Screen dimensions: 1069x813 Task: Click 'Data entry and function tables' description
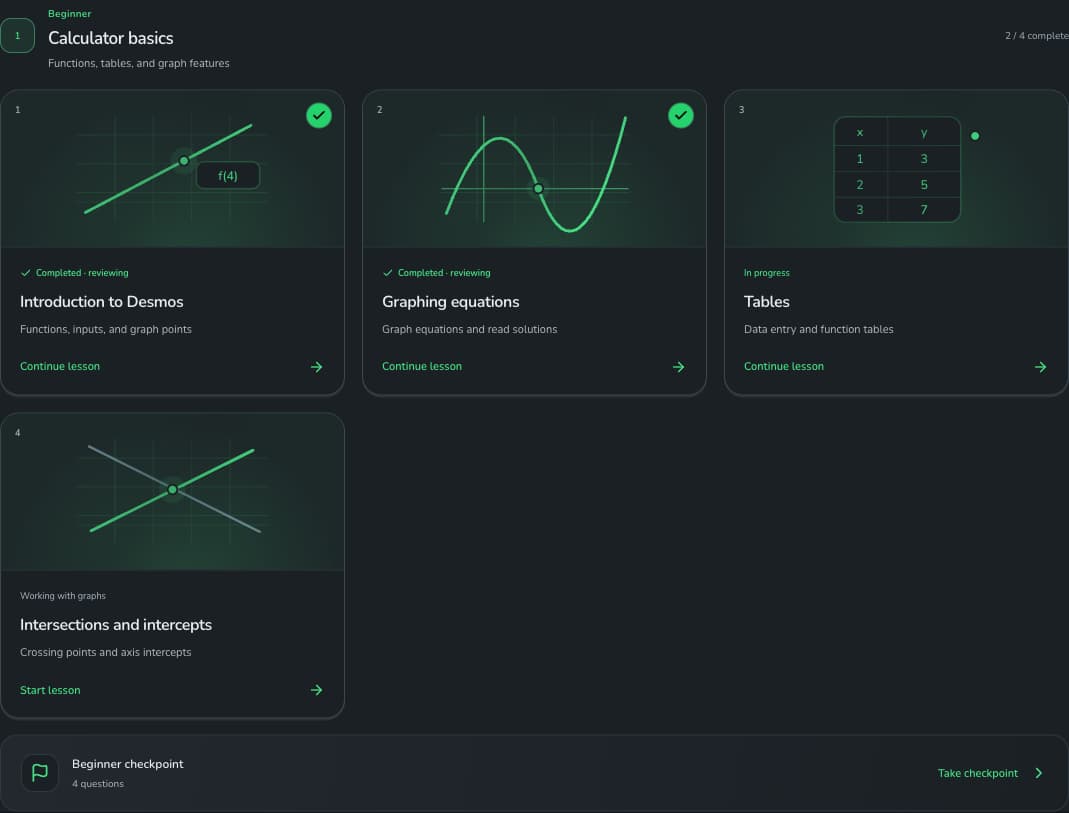(x=819, y=329)
